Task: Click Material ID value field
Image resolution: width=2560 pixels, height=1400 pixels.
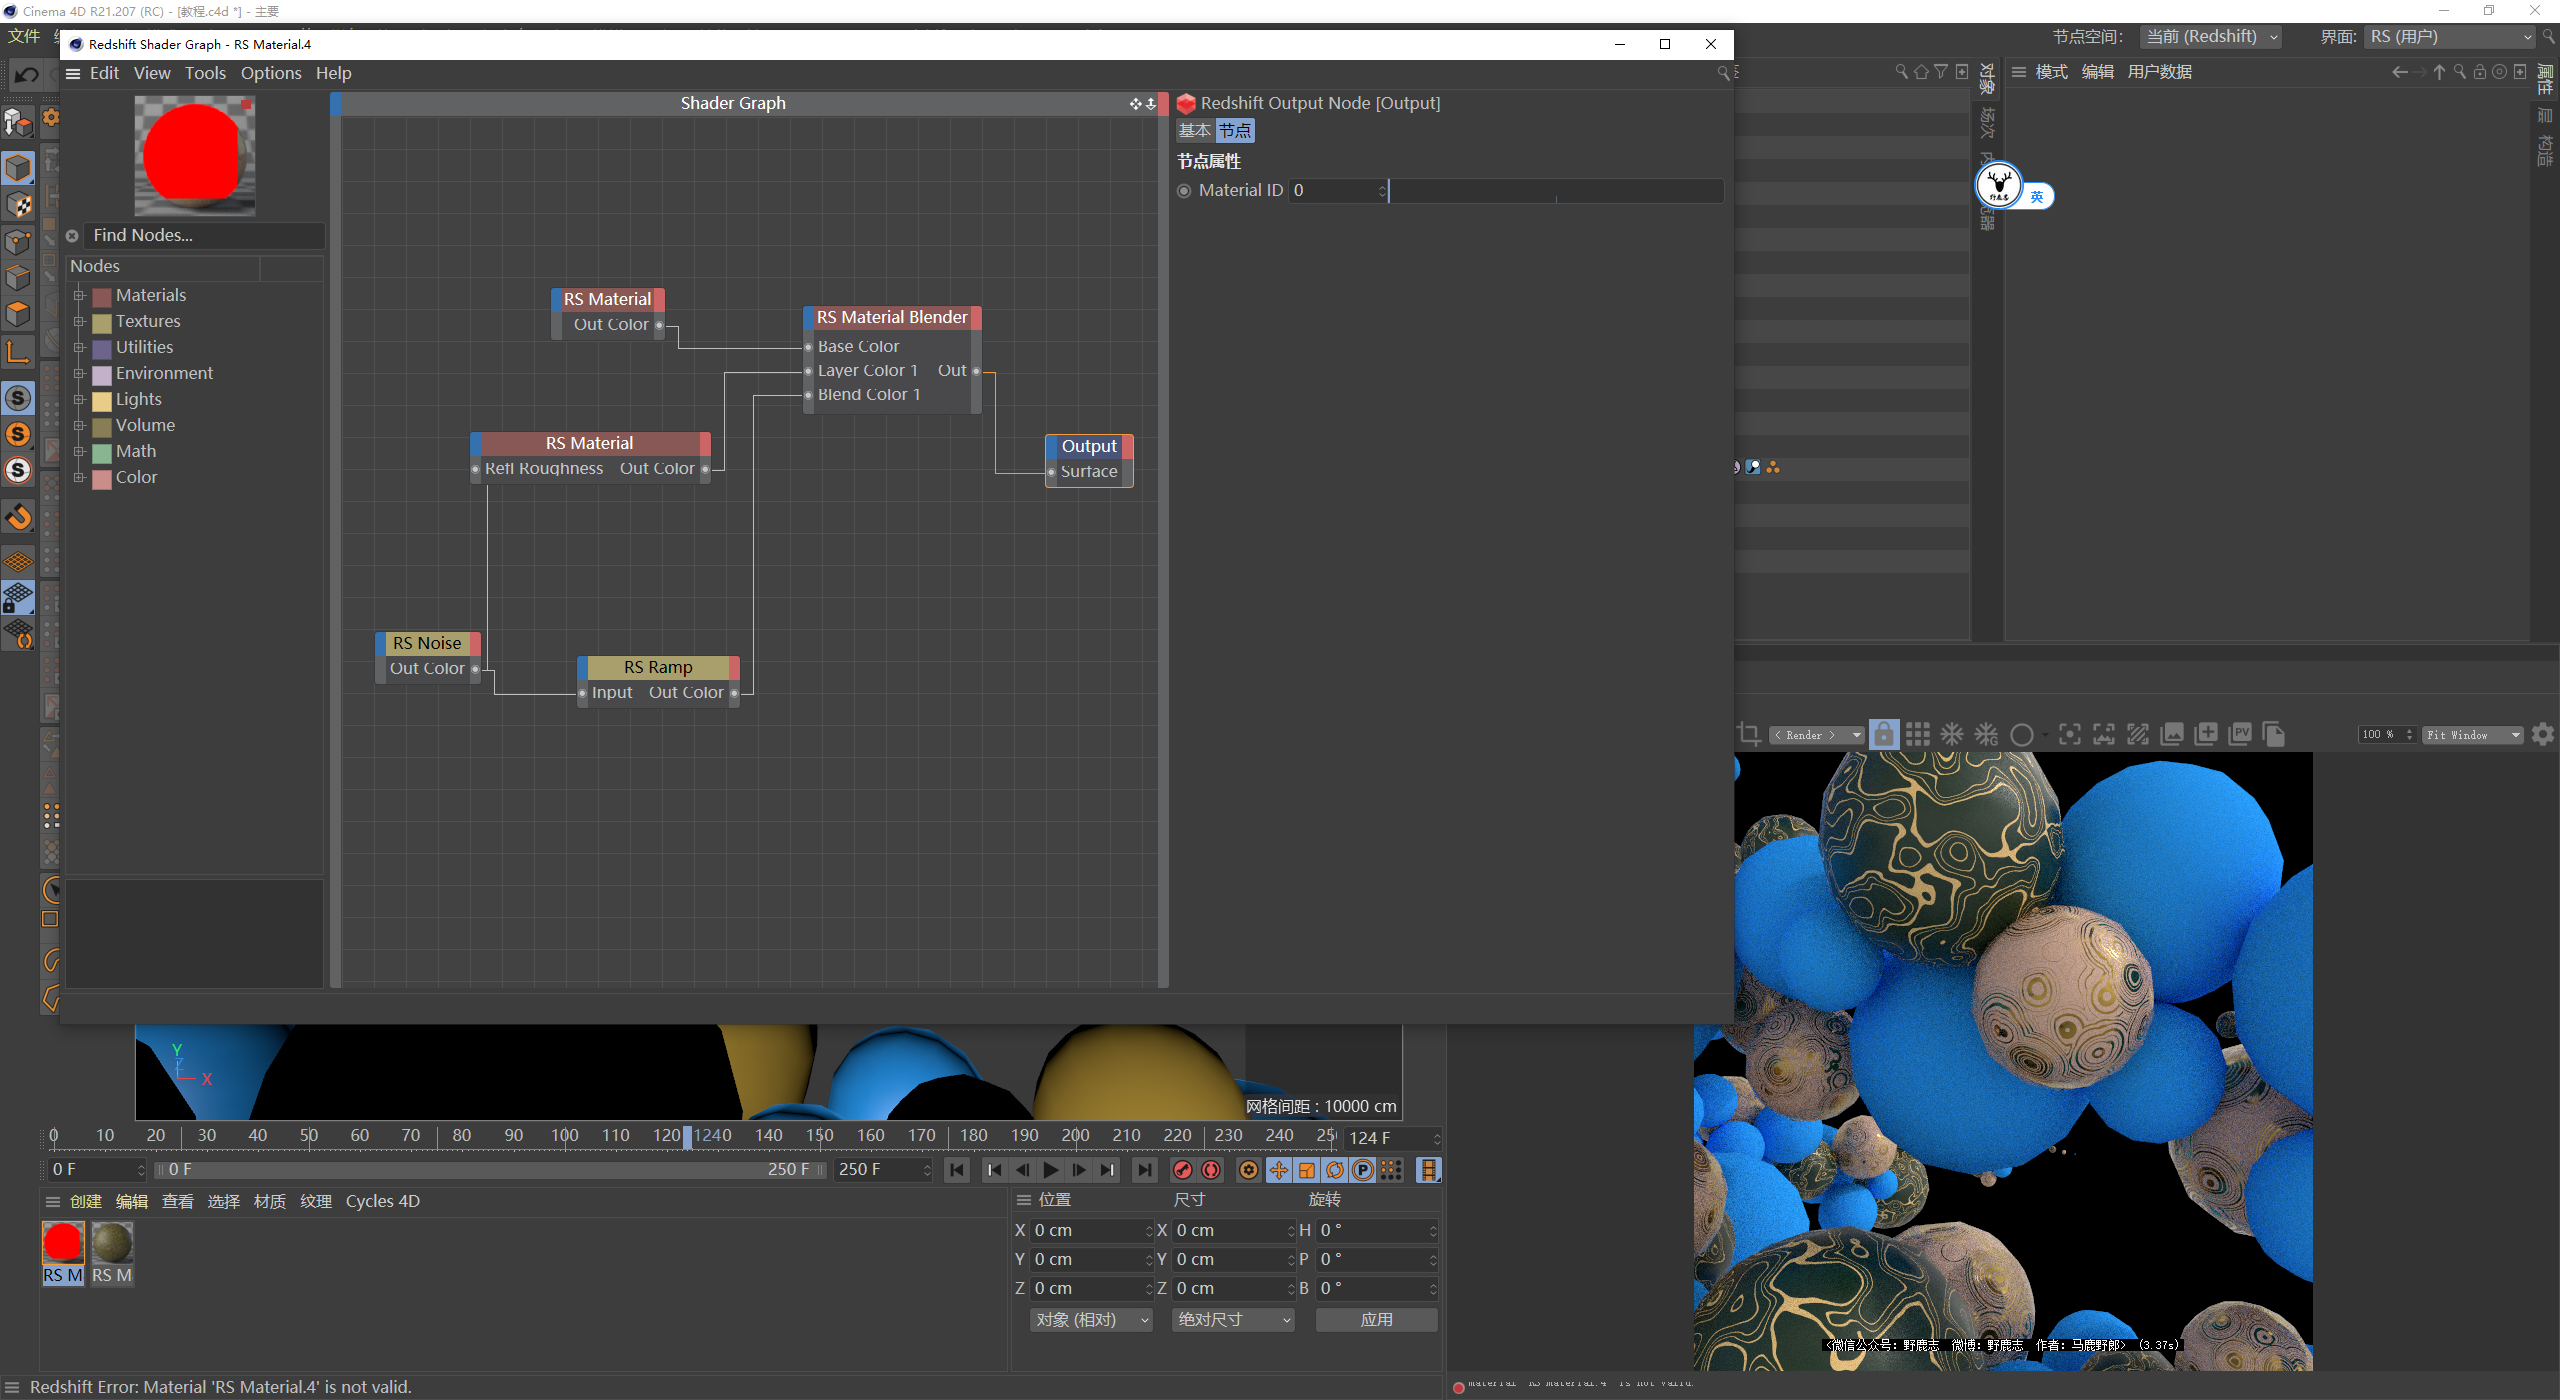Action: click(1337, 190)
